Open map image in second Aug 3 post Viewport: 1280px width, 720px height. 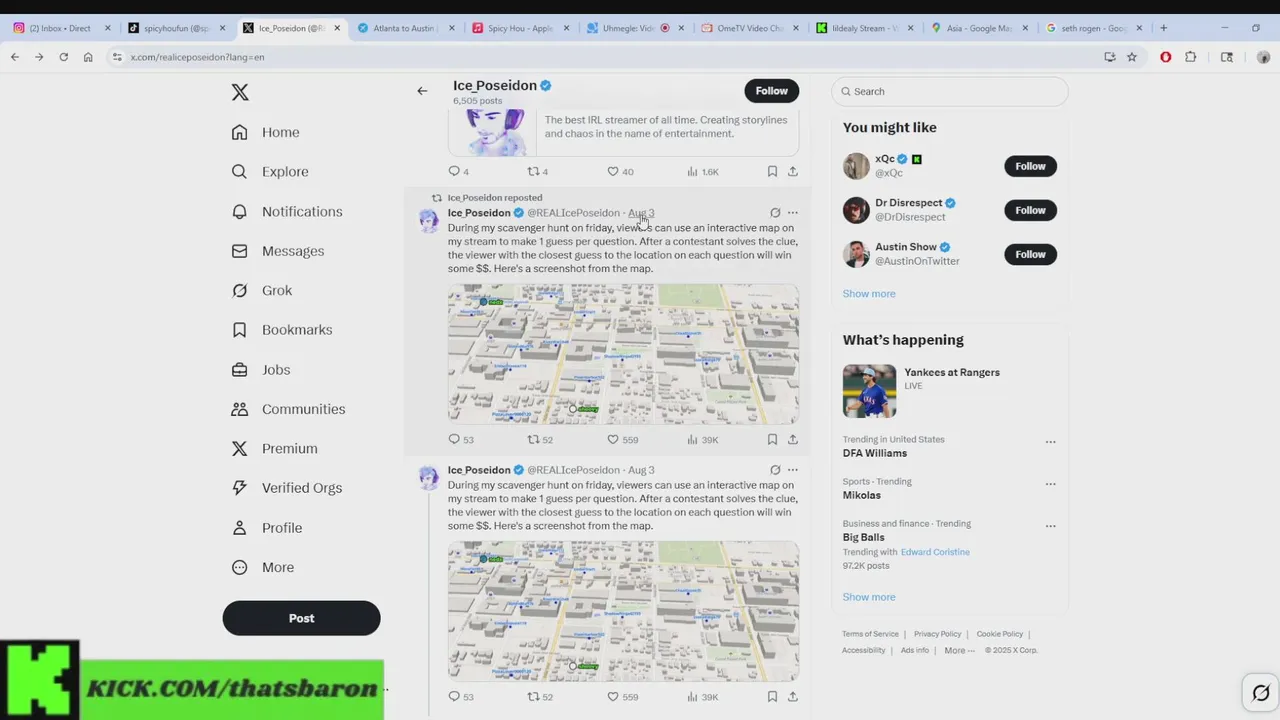point(623,611)
